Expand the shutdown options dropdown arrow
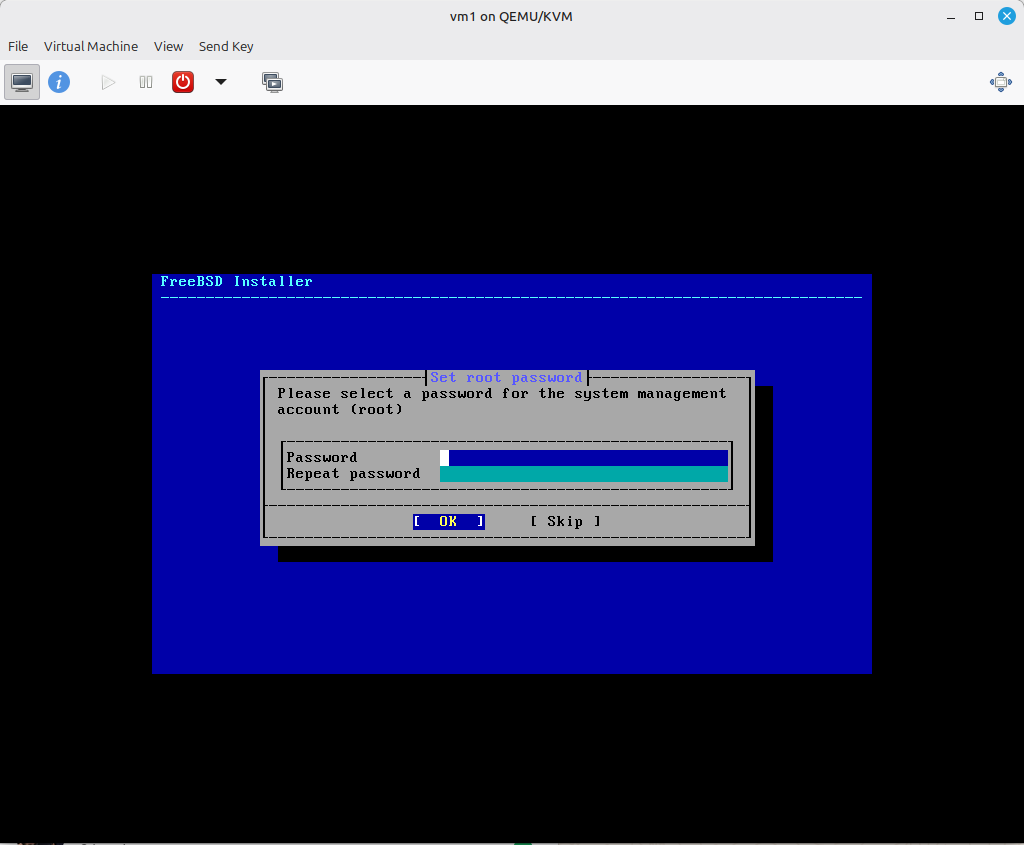 click(221, 82)
